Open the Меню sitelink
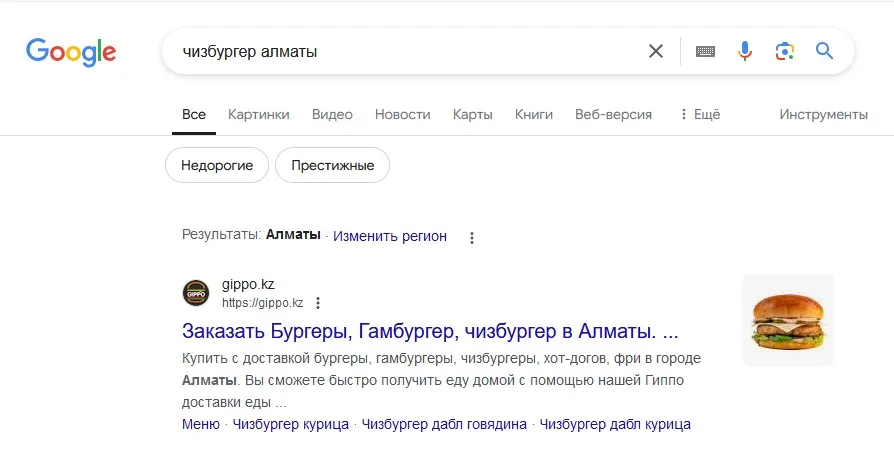Viewport: 894px width, 460px height. click(x=201, y=425)
